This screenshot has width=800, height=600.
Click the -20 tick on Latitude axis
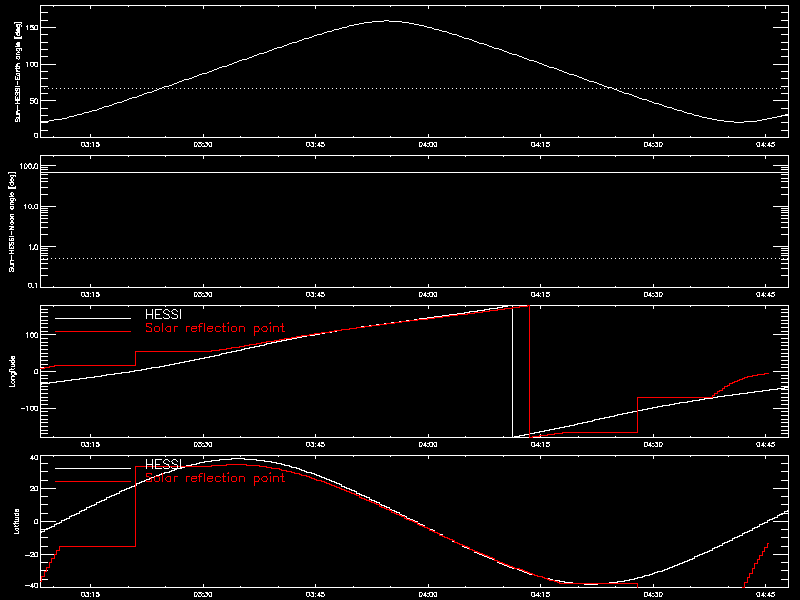pos(32,555)
